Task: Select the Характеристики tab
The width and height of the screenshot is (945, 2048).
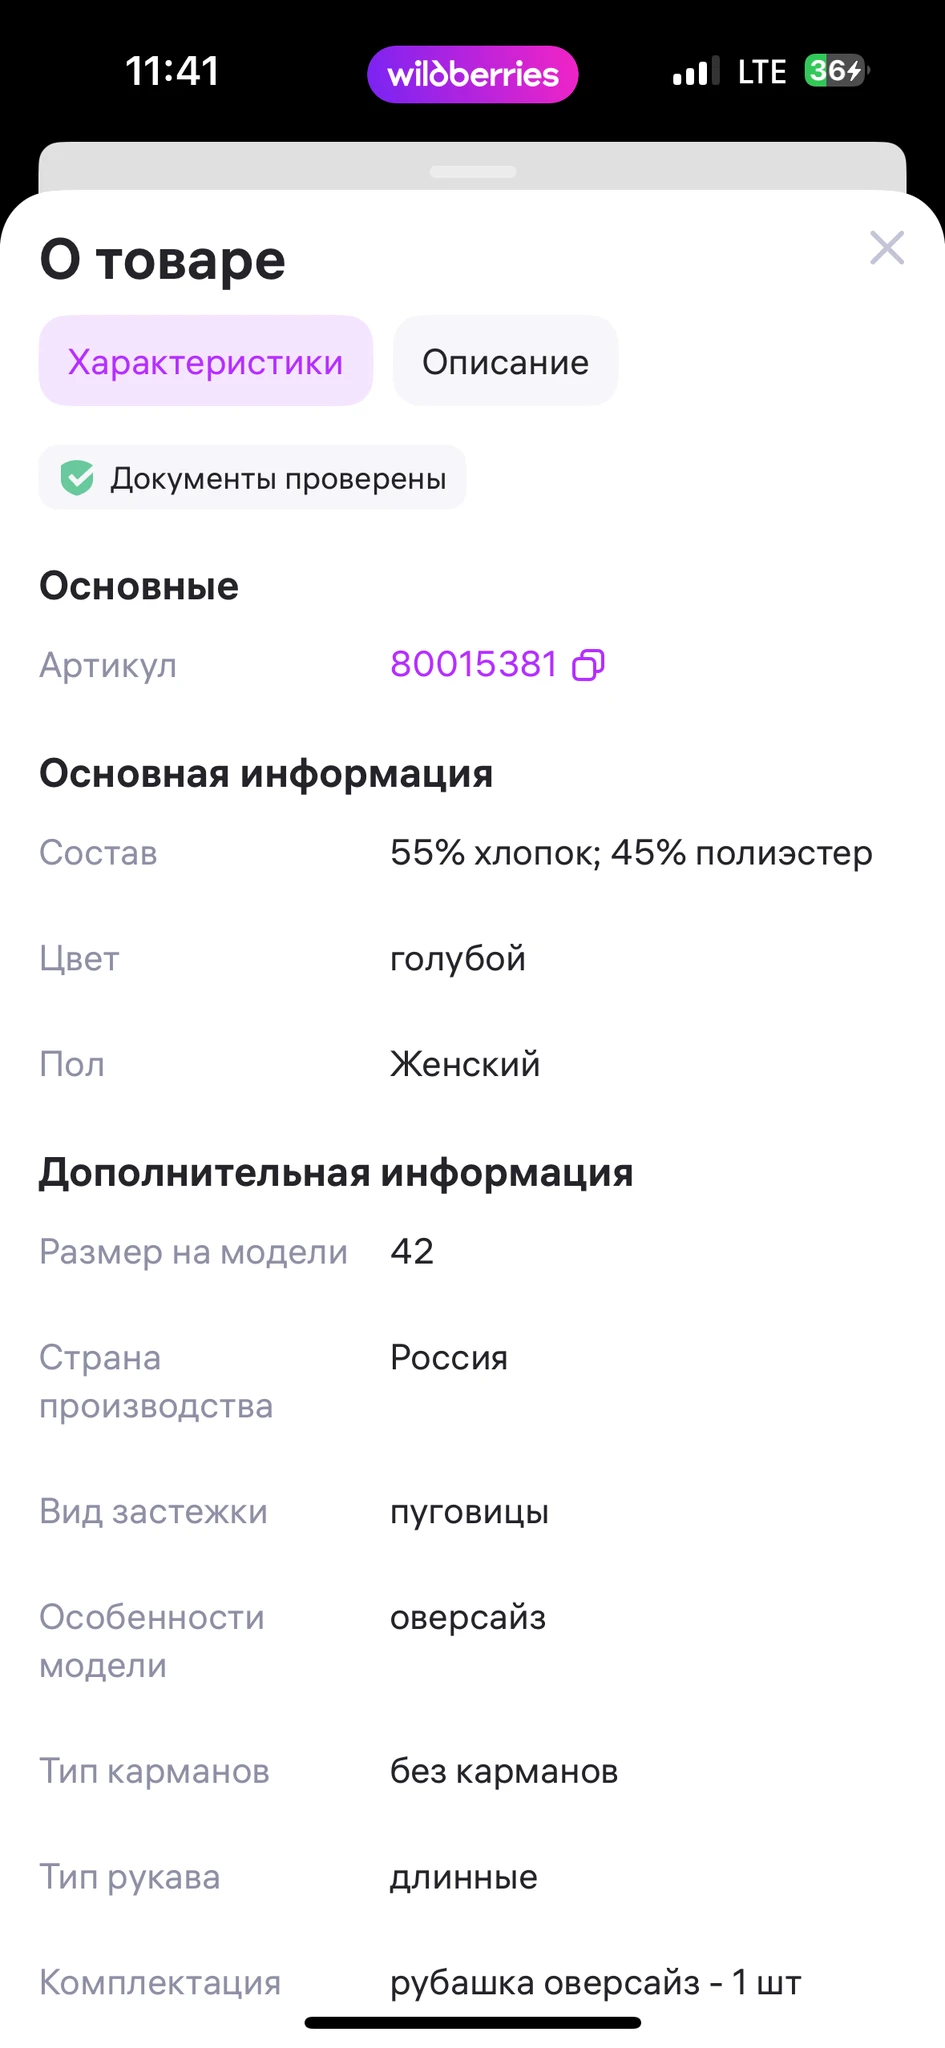Action: click(205, 361)
